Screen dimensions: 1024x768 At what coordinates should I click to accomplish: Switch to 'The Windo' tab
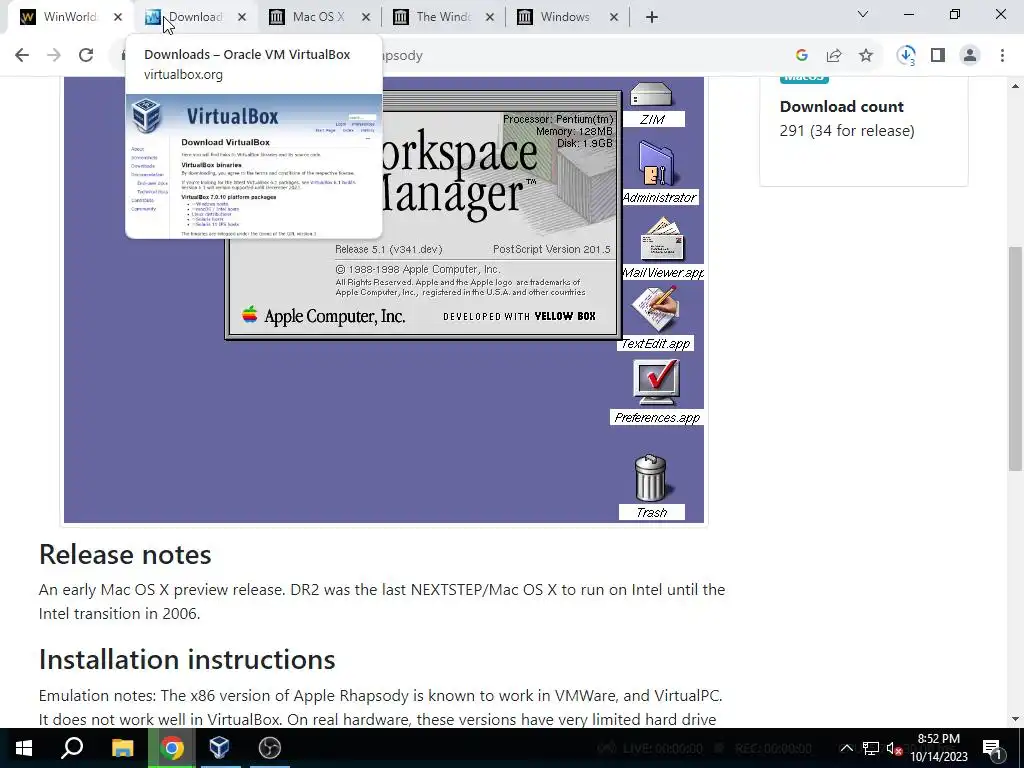click(442, 17)
